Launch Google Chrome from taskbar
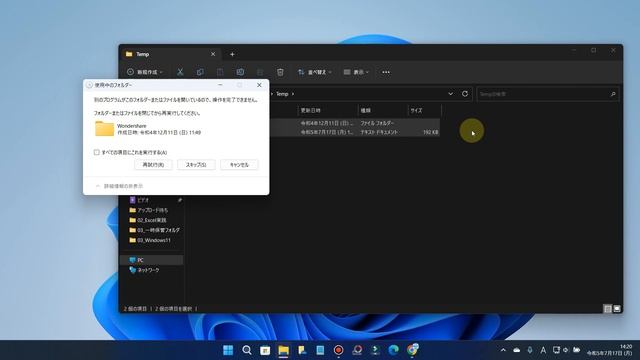 412,350
